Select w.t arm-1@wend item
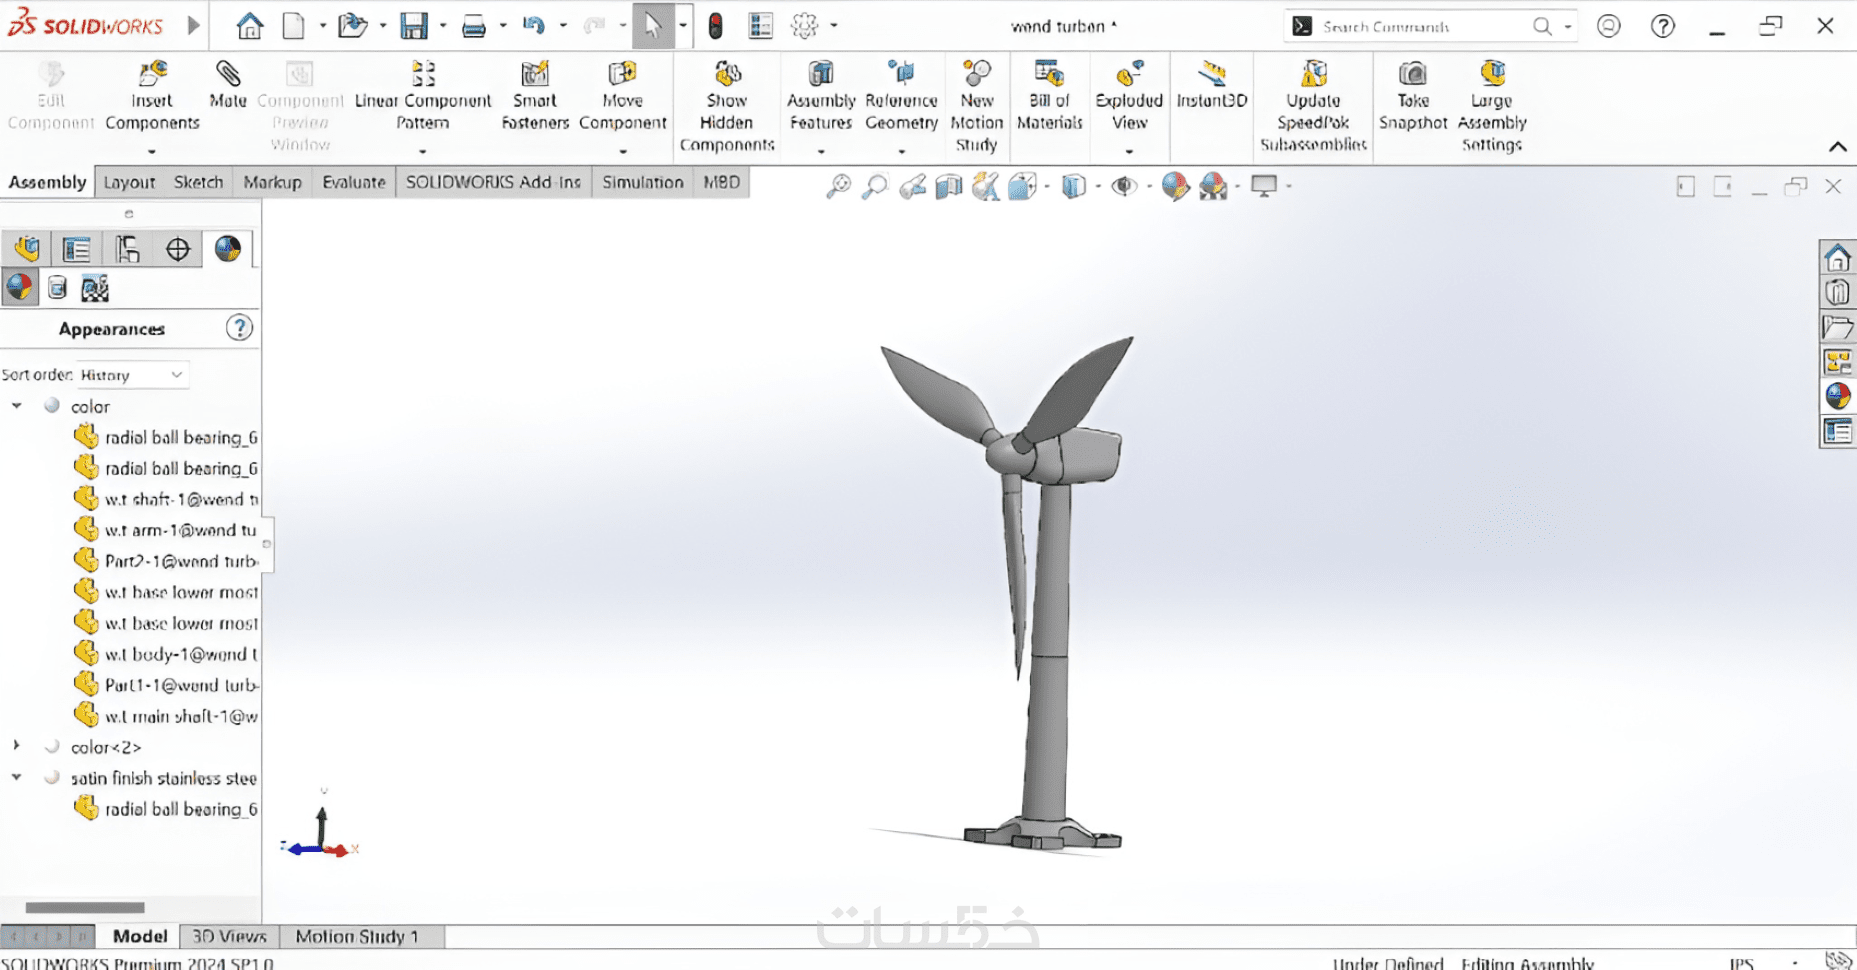Screen dimensions: 1857x970 (180, 530)
